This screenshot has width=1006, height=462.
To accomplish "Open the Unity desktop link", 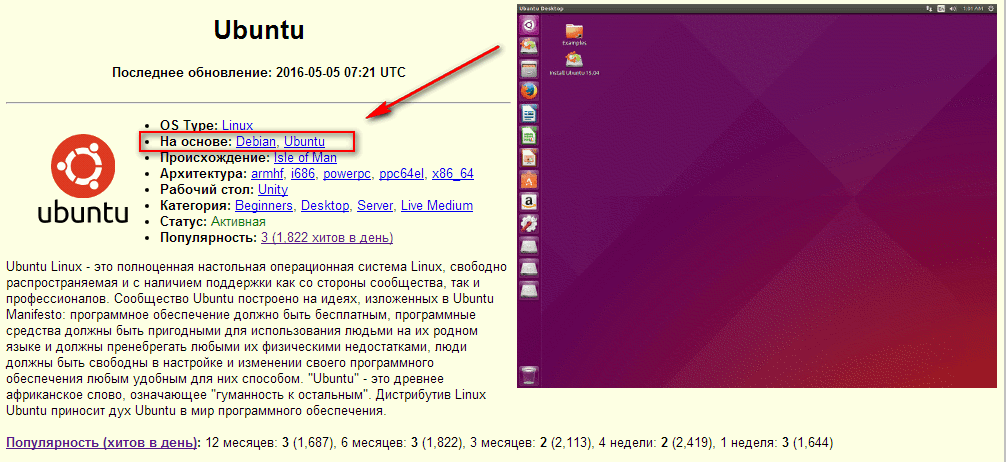I will [272, 190].
